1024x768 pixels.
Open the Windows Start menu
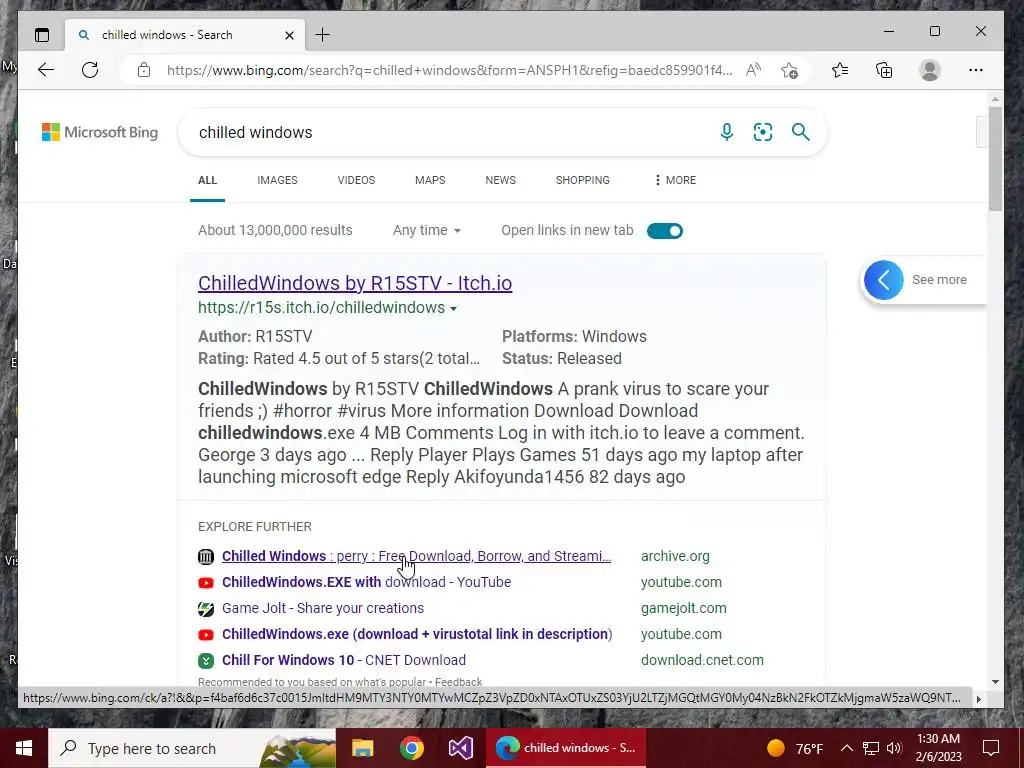tap(24, 748)
